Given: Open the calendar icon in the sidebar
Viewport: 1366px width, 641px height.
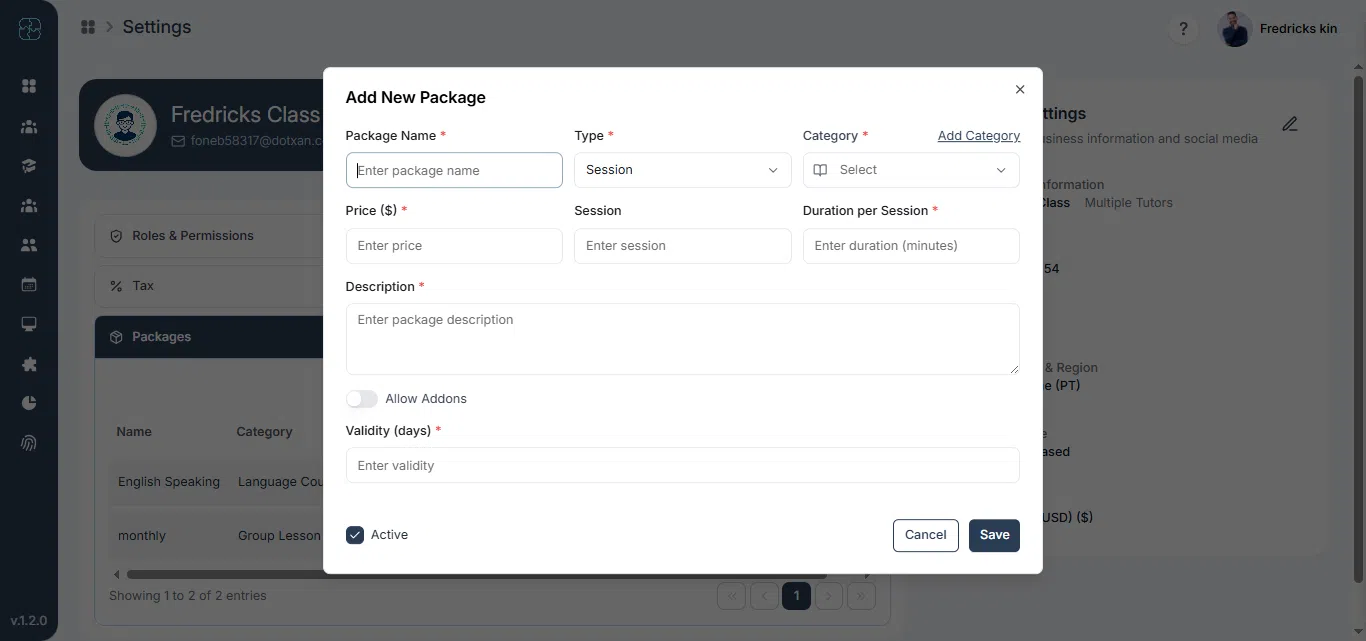Looking at the screenshot, I should click(x=29, y=285).
